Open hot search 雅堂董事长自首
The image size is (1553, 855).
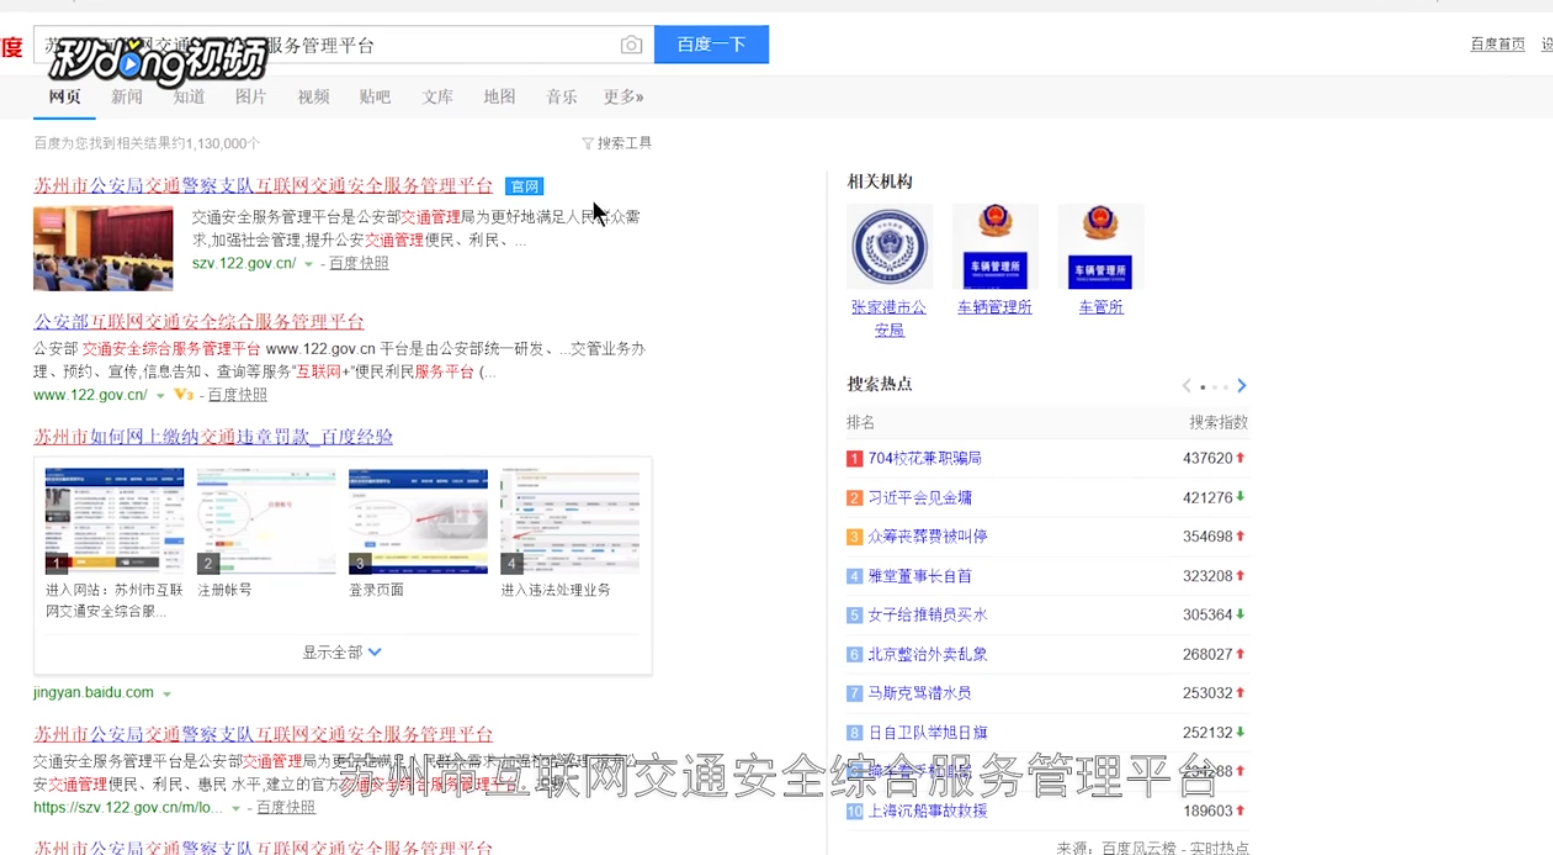(x=920, y=576)
